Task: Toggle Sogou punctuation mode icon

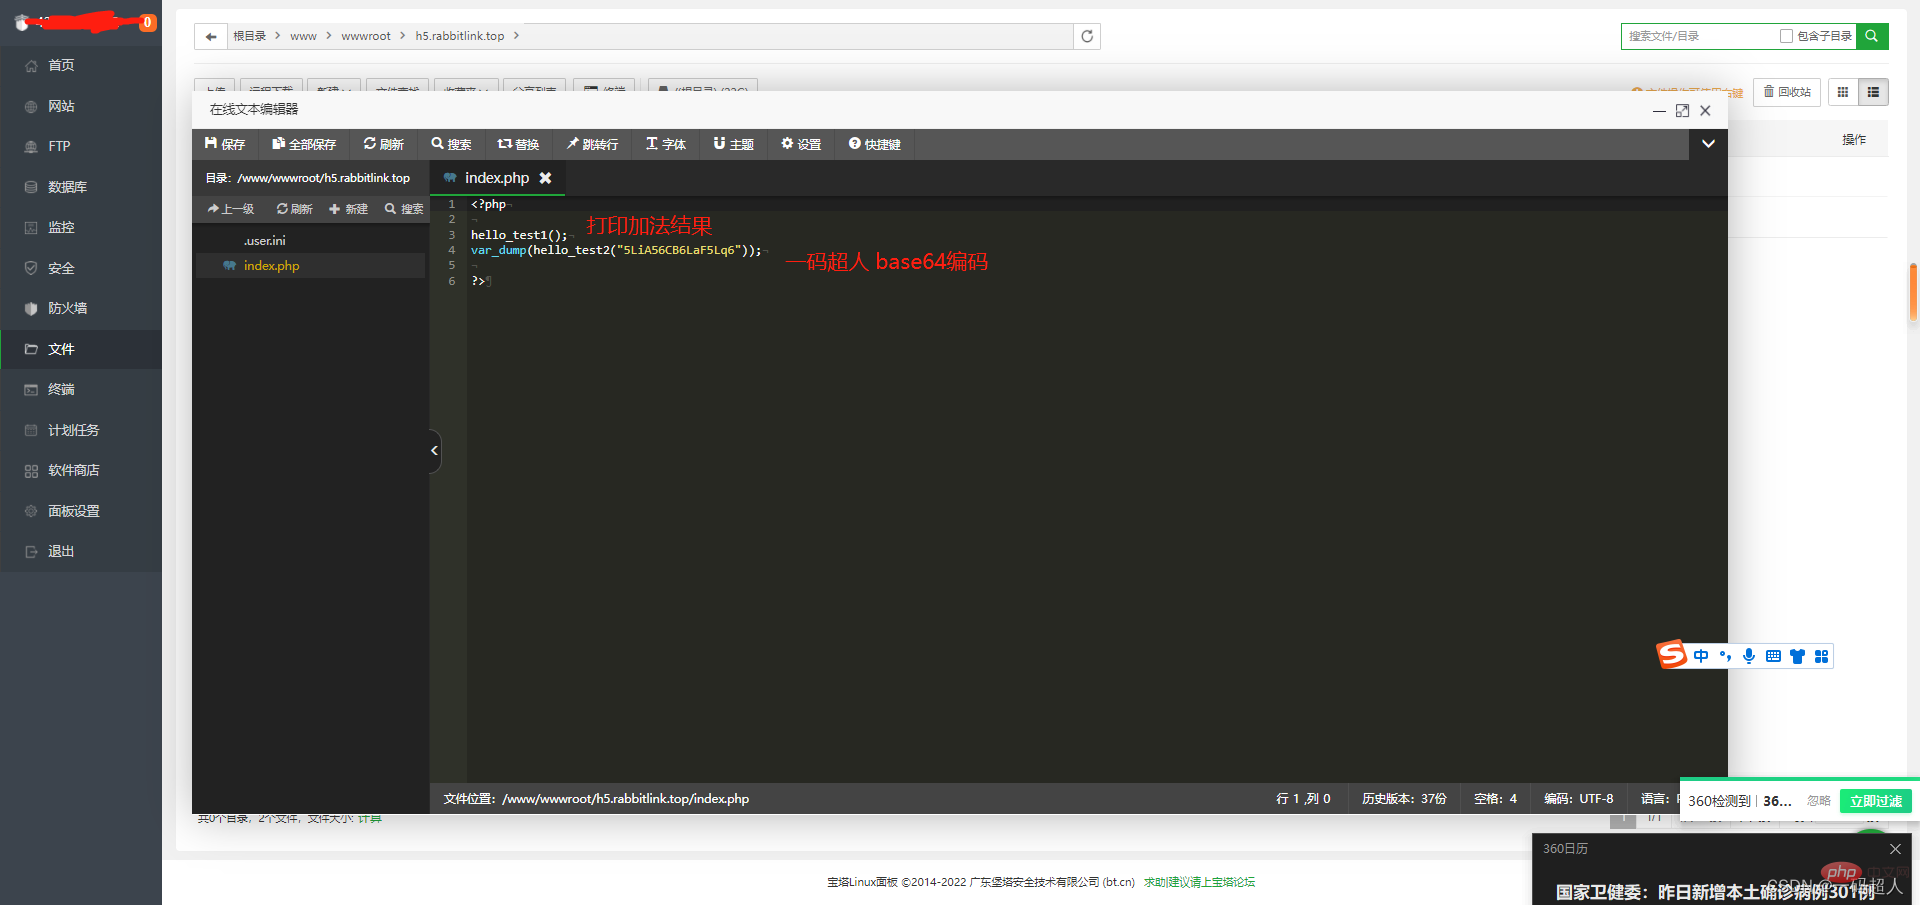Action: tap(1725, 656)
